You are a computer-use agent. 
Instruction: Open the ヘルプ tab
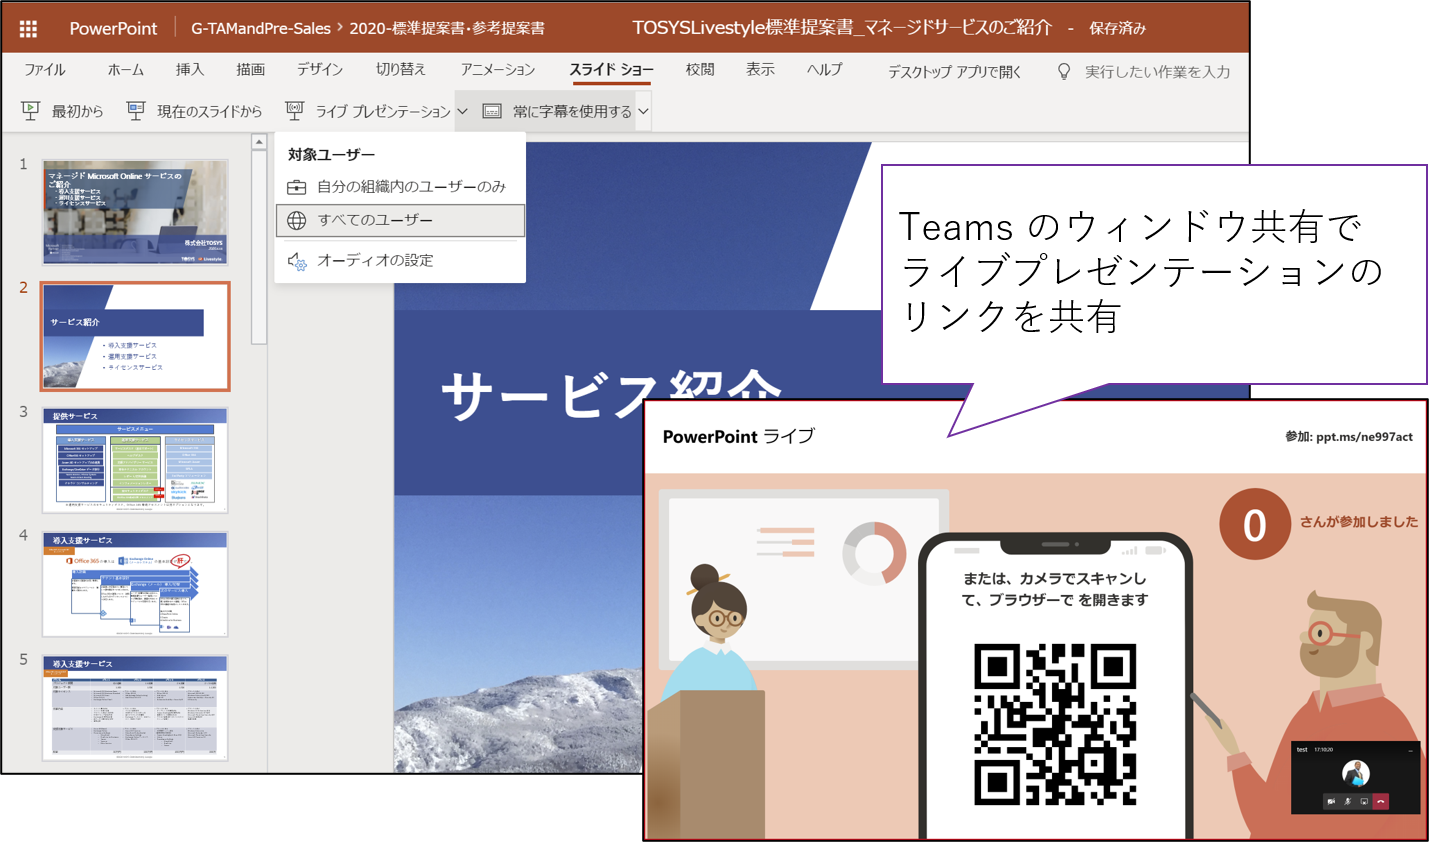tap(825, 70)
